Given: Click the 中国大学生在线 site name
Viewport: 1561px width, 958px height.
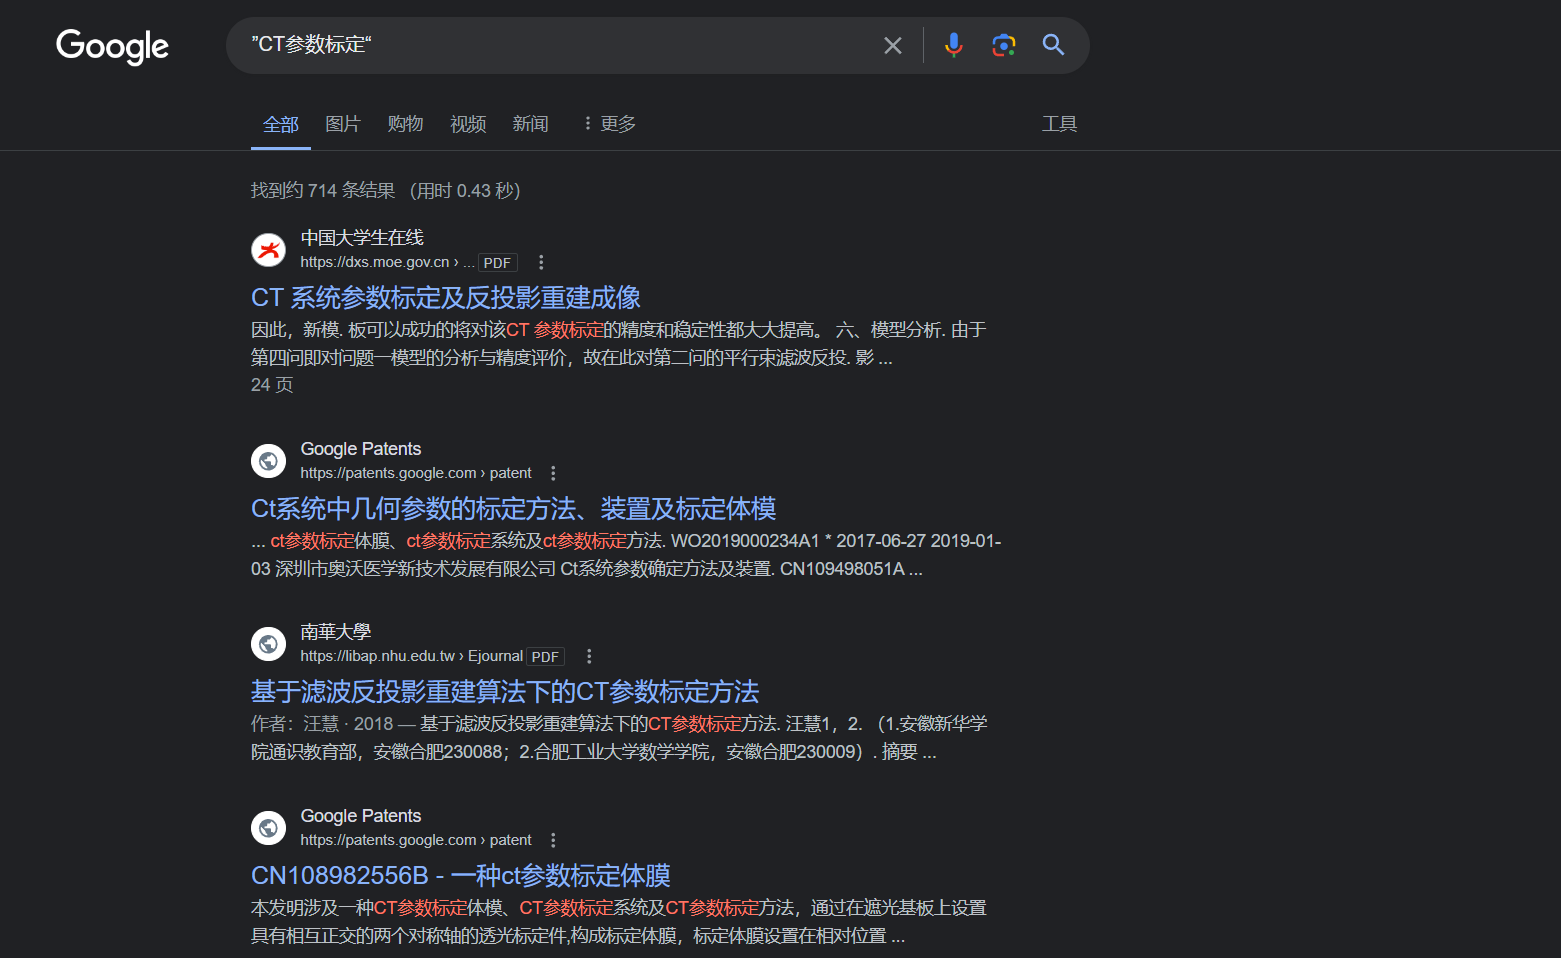Looking at the screenshot, I should [362, 238].
